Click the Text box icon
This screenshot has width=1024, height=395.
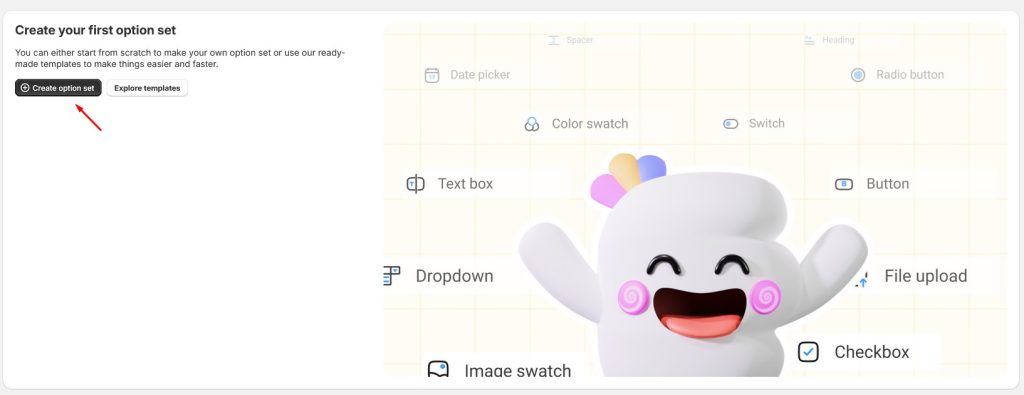coord(415,184)
